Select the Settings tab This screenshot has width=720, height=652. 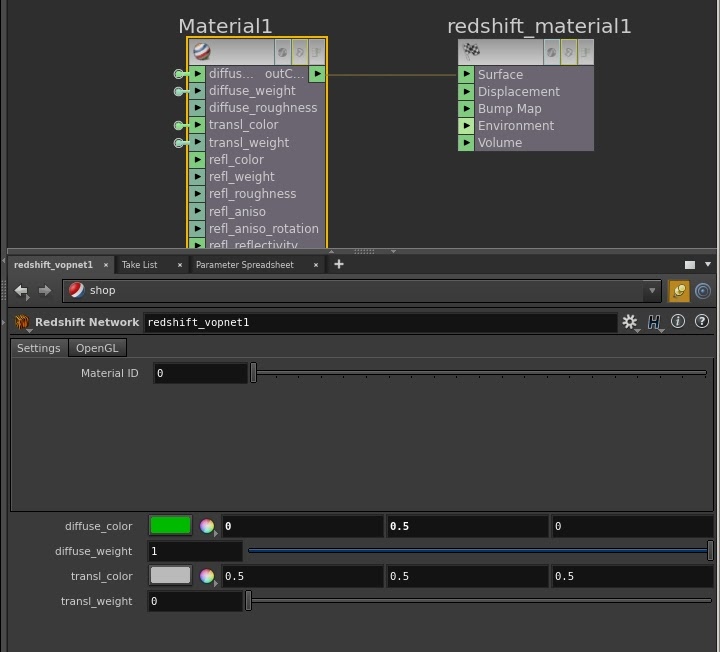[39, 348]
